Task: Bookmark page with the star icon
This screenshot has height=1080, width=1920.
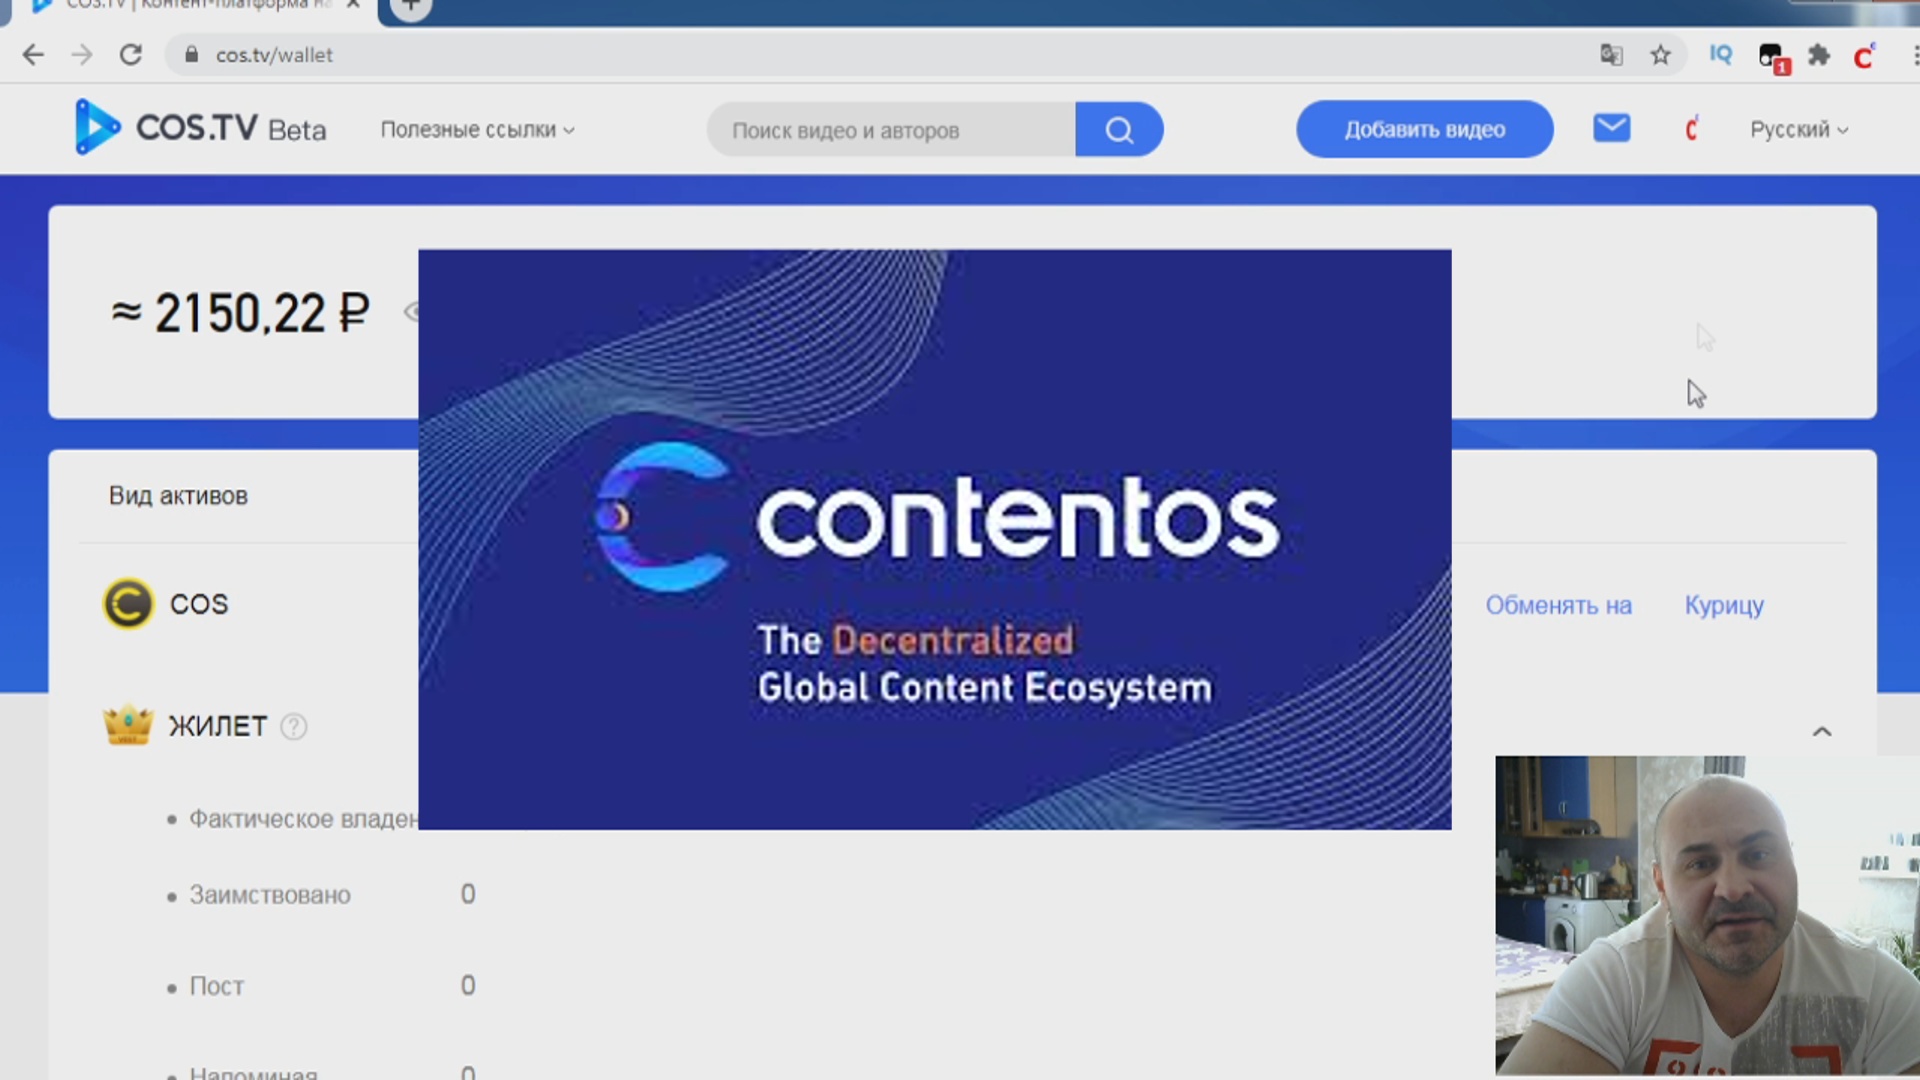Action: (1661, 55)
